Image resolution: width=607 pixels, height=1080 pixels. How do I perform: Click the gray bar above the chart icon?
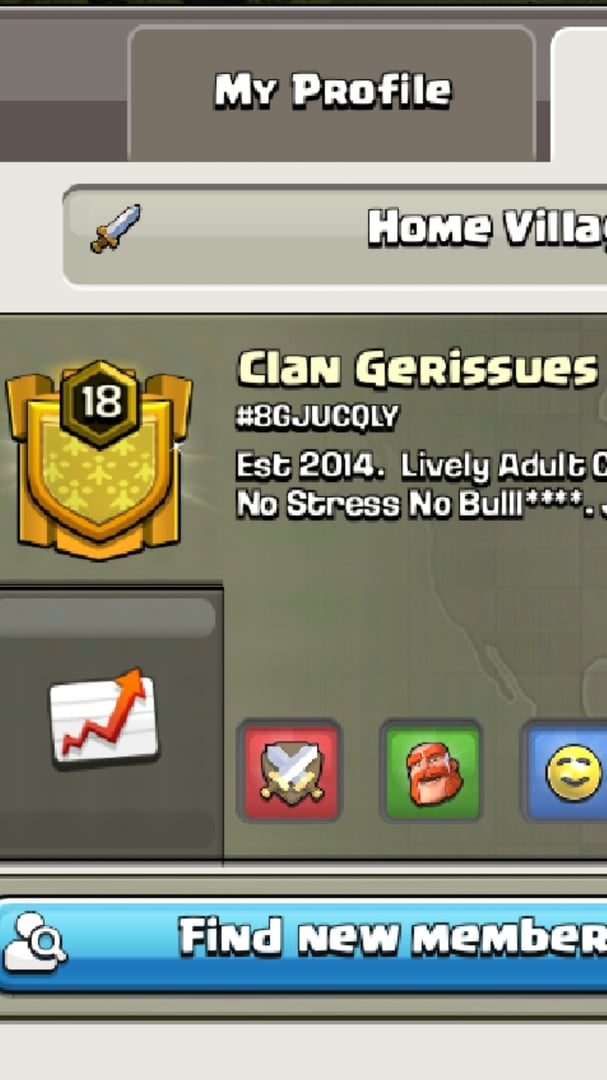pos(107,617)
